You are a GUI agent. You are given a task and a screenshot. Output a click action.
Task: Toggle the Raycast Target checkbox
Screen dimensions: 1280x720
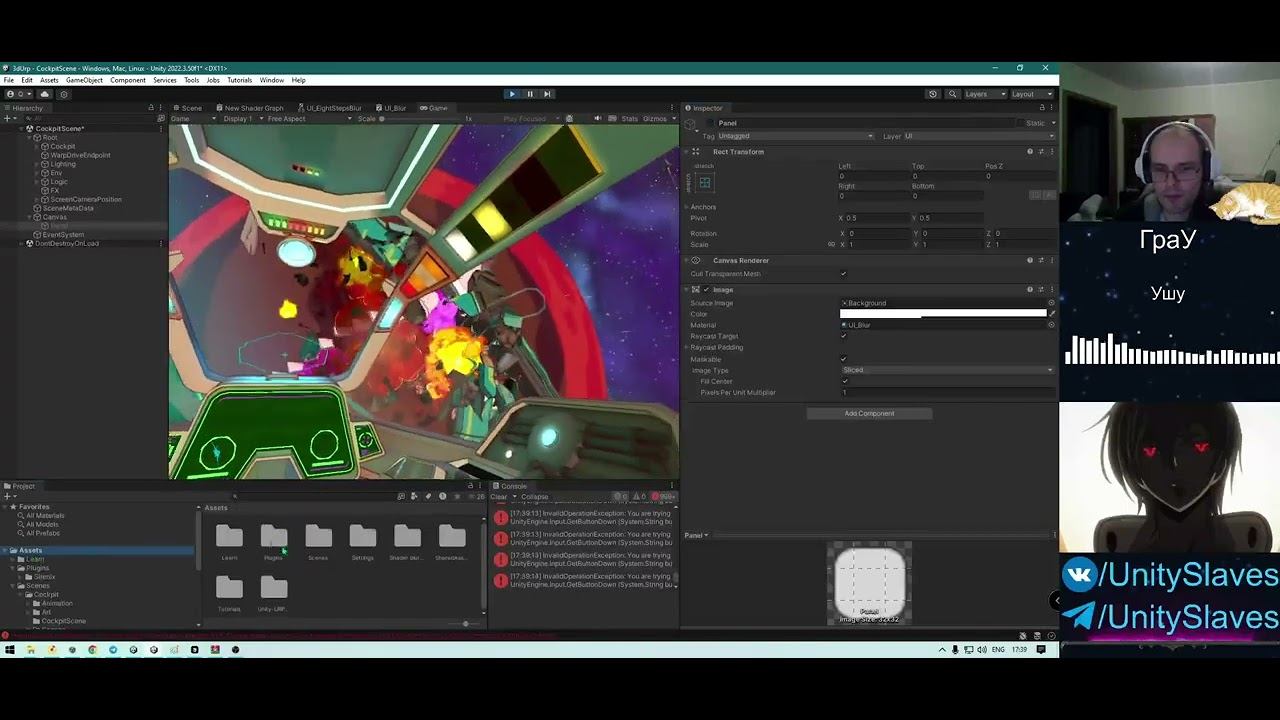coord(843,336)
